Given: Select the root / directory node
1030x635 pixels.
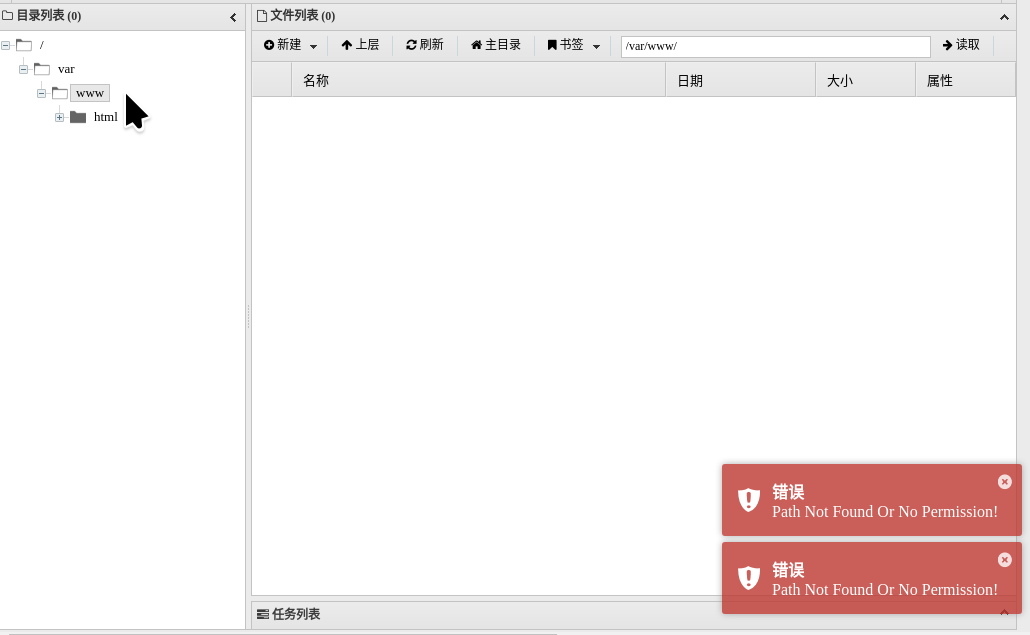Looking at the screenshot, I should click(41, 45).
